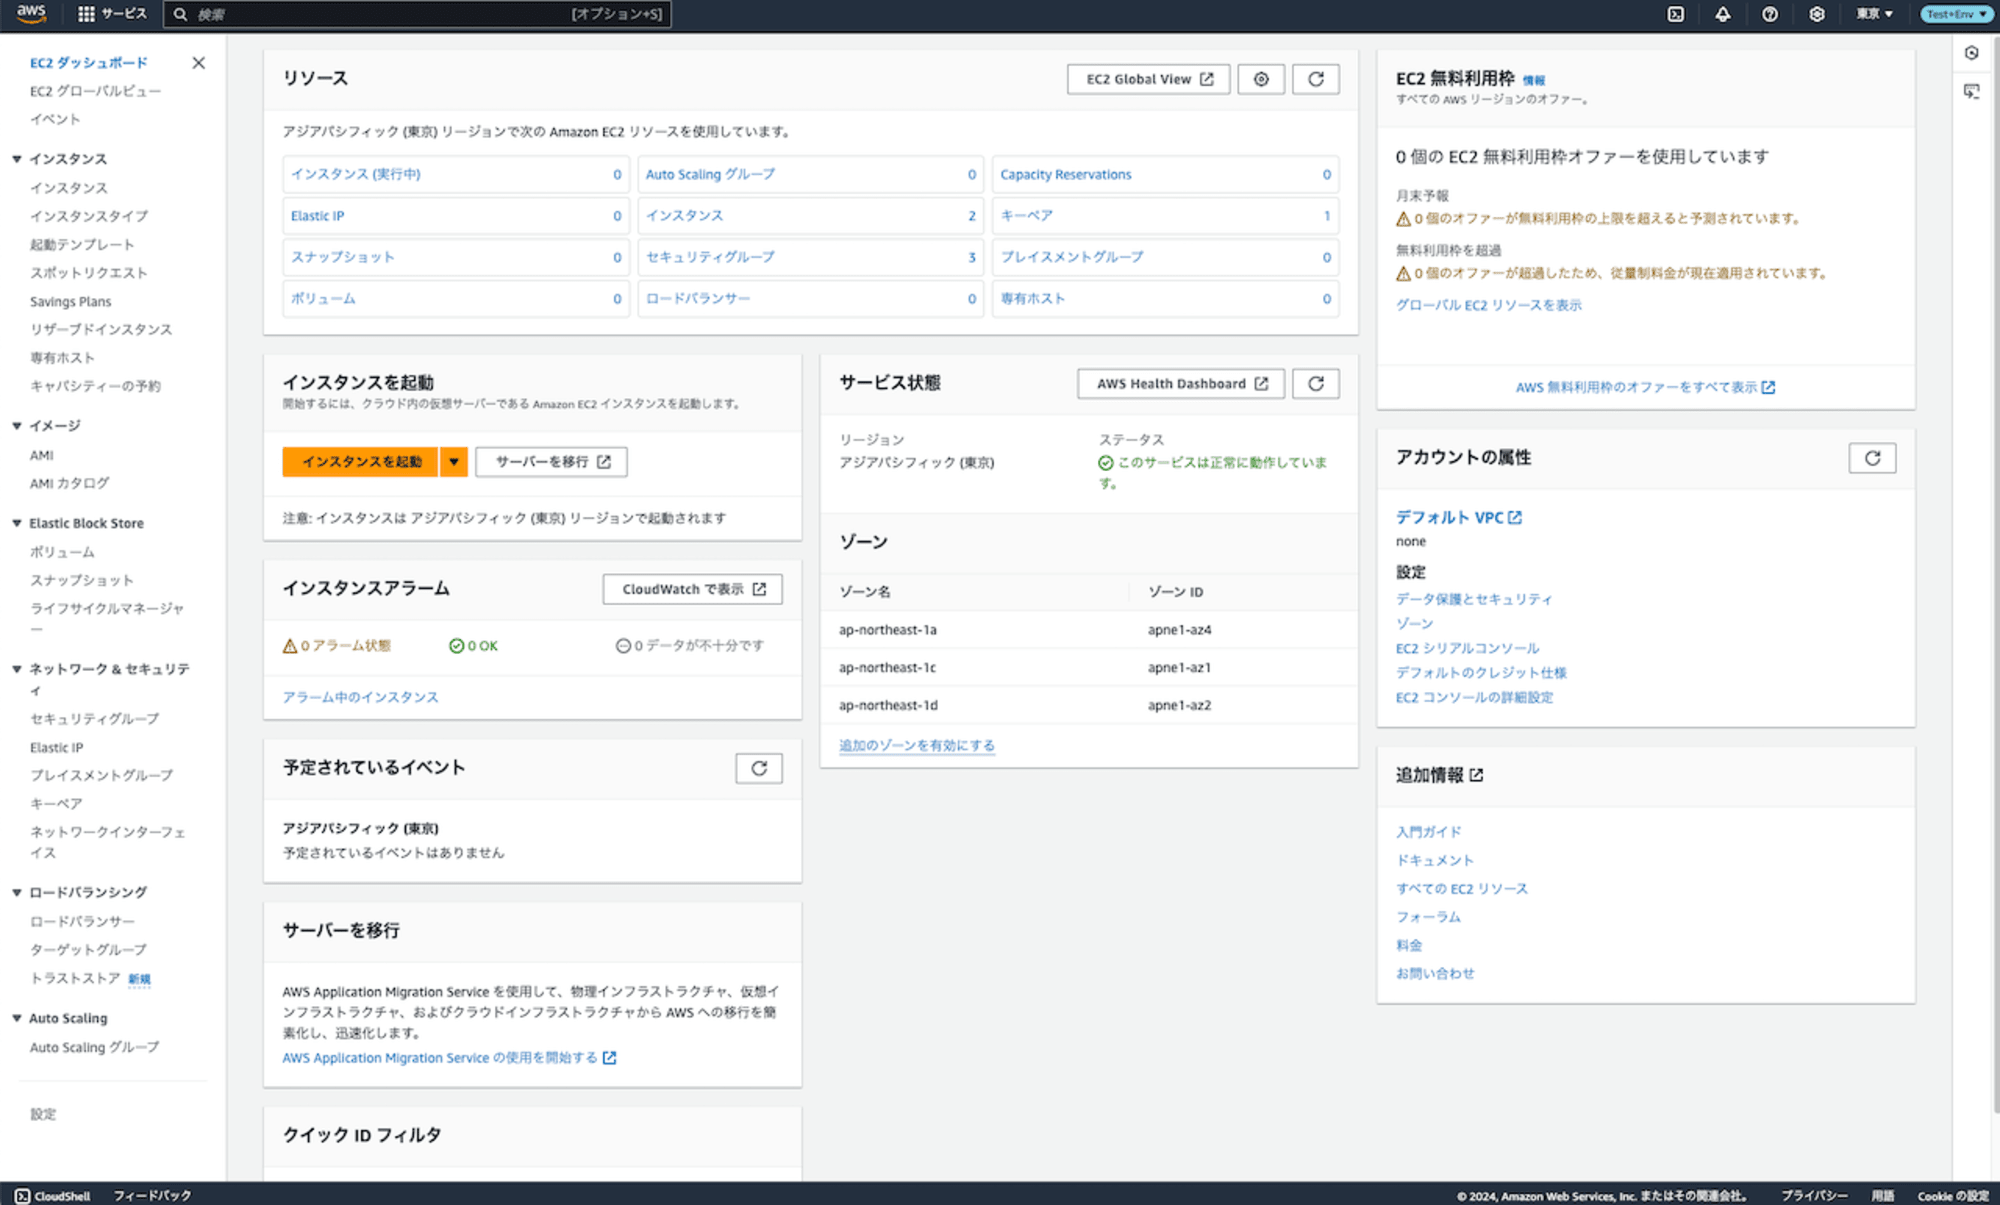Screen dimensions: 2000x1205
Task: Open EC2 グローバルビュー in sidebar
Action: (95, 91)
